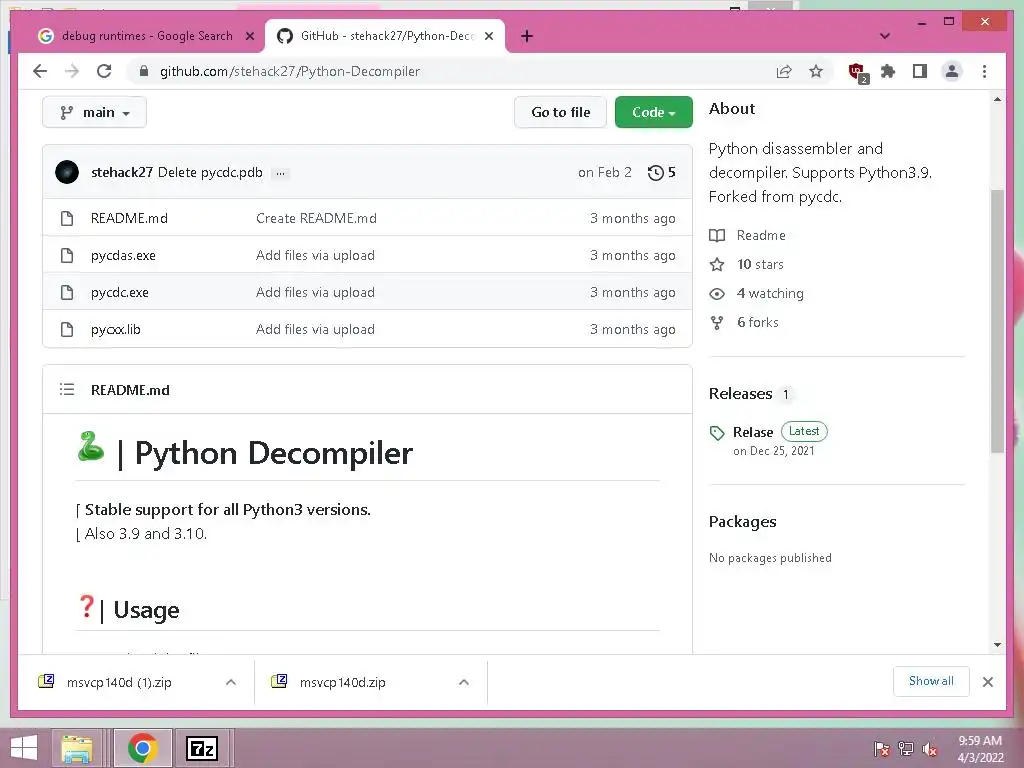
Task: Open the stehack27 author link
Action: 121,172
